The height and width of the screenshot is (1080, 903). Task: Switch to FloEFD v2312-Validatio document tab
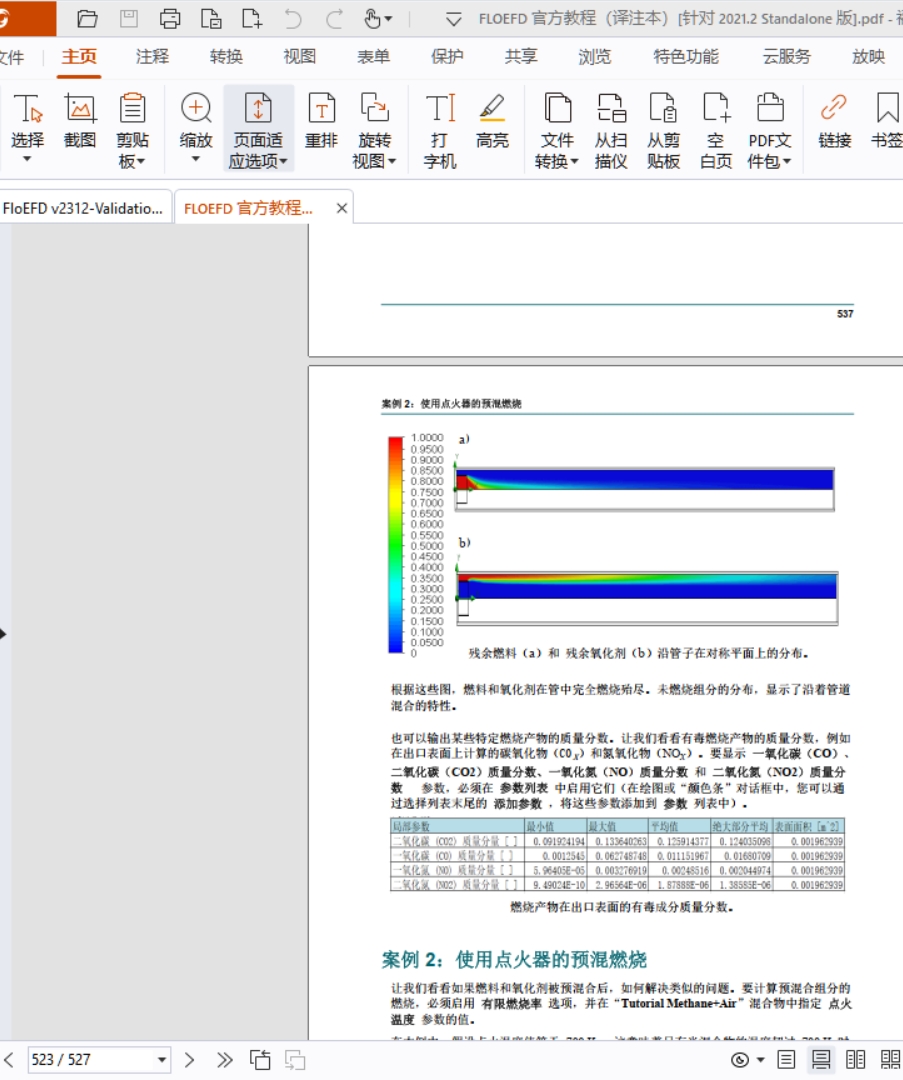point(83,208)
